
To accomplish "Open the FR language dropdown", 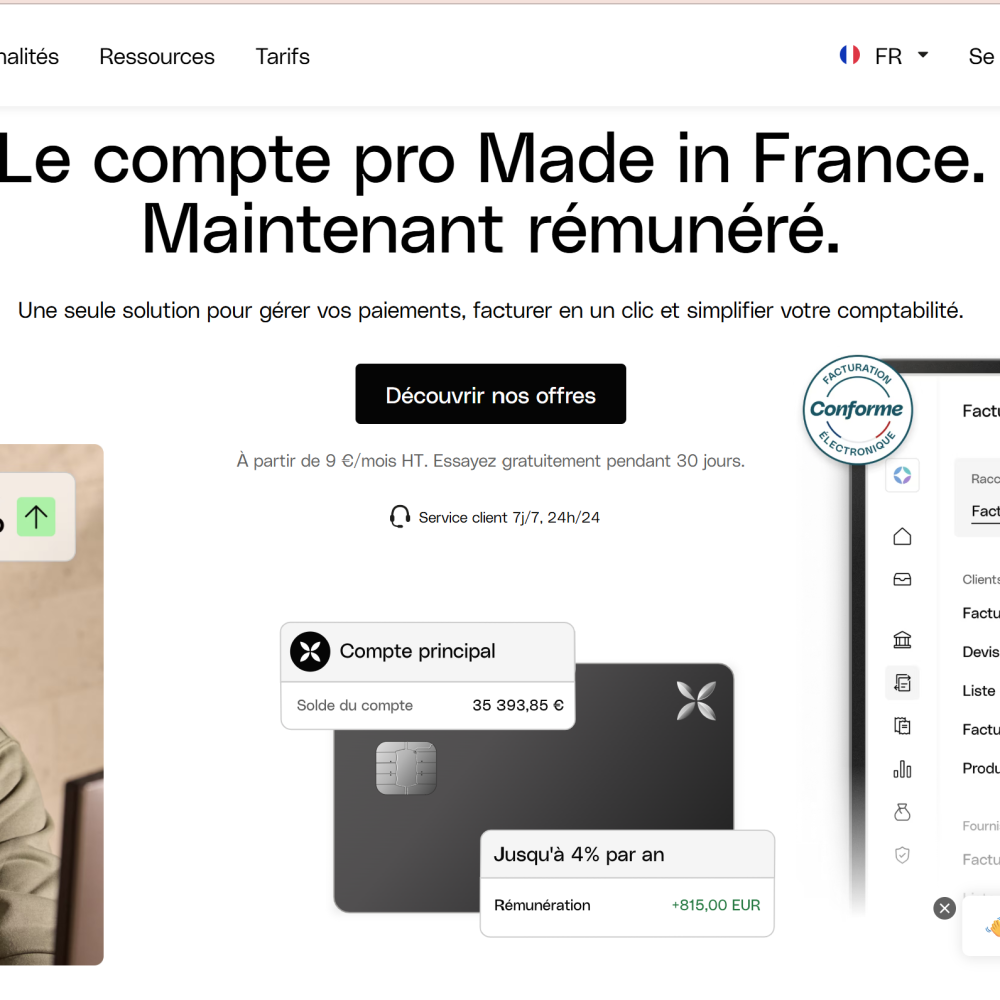I will [901, 56].
